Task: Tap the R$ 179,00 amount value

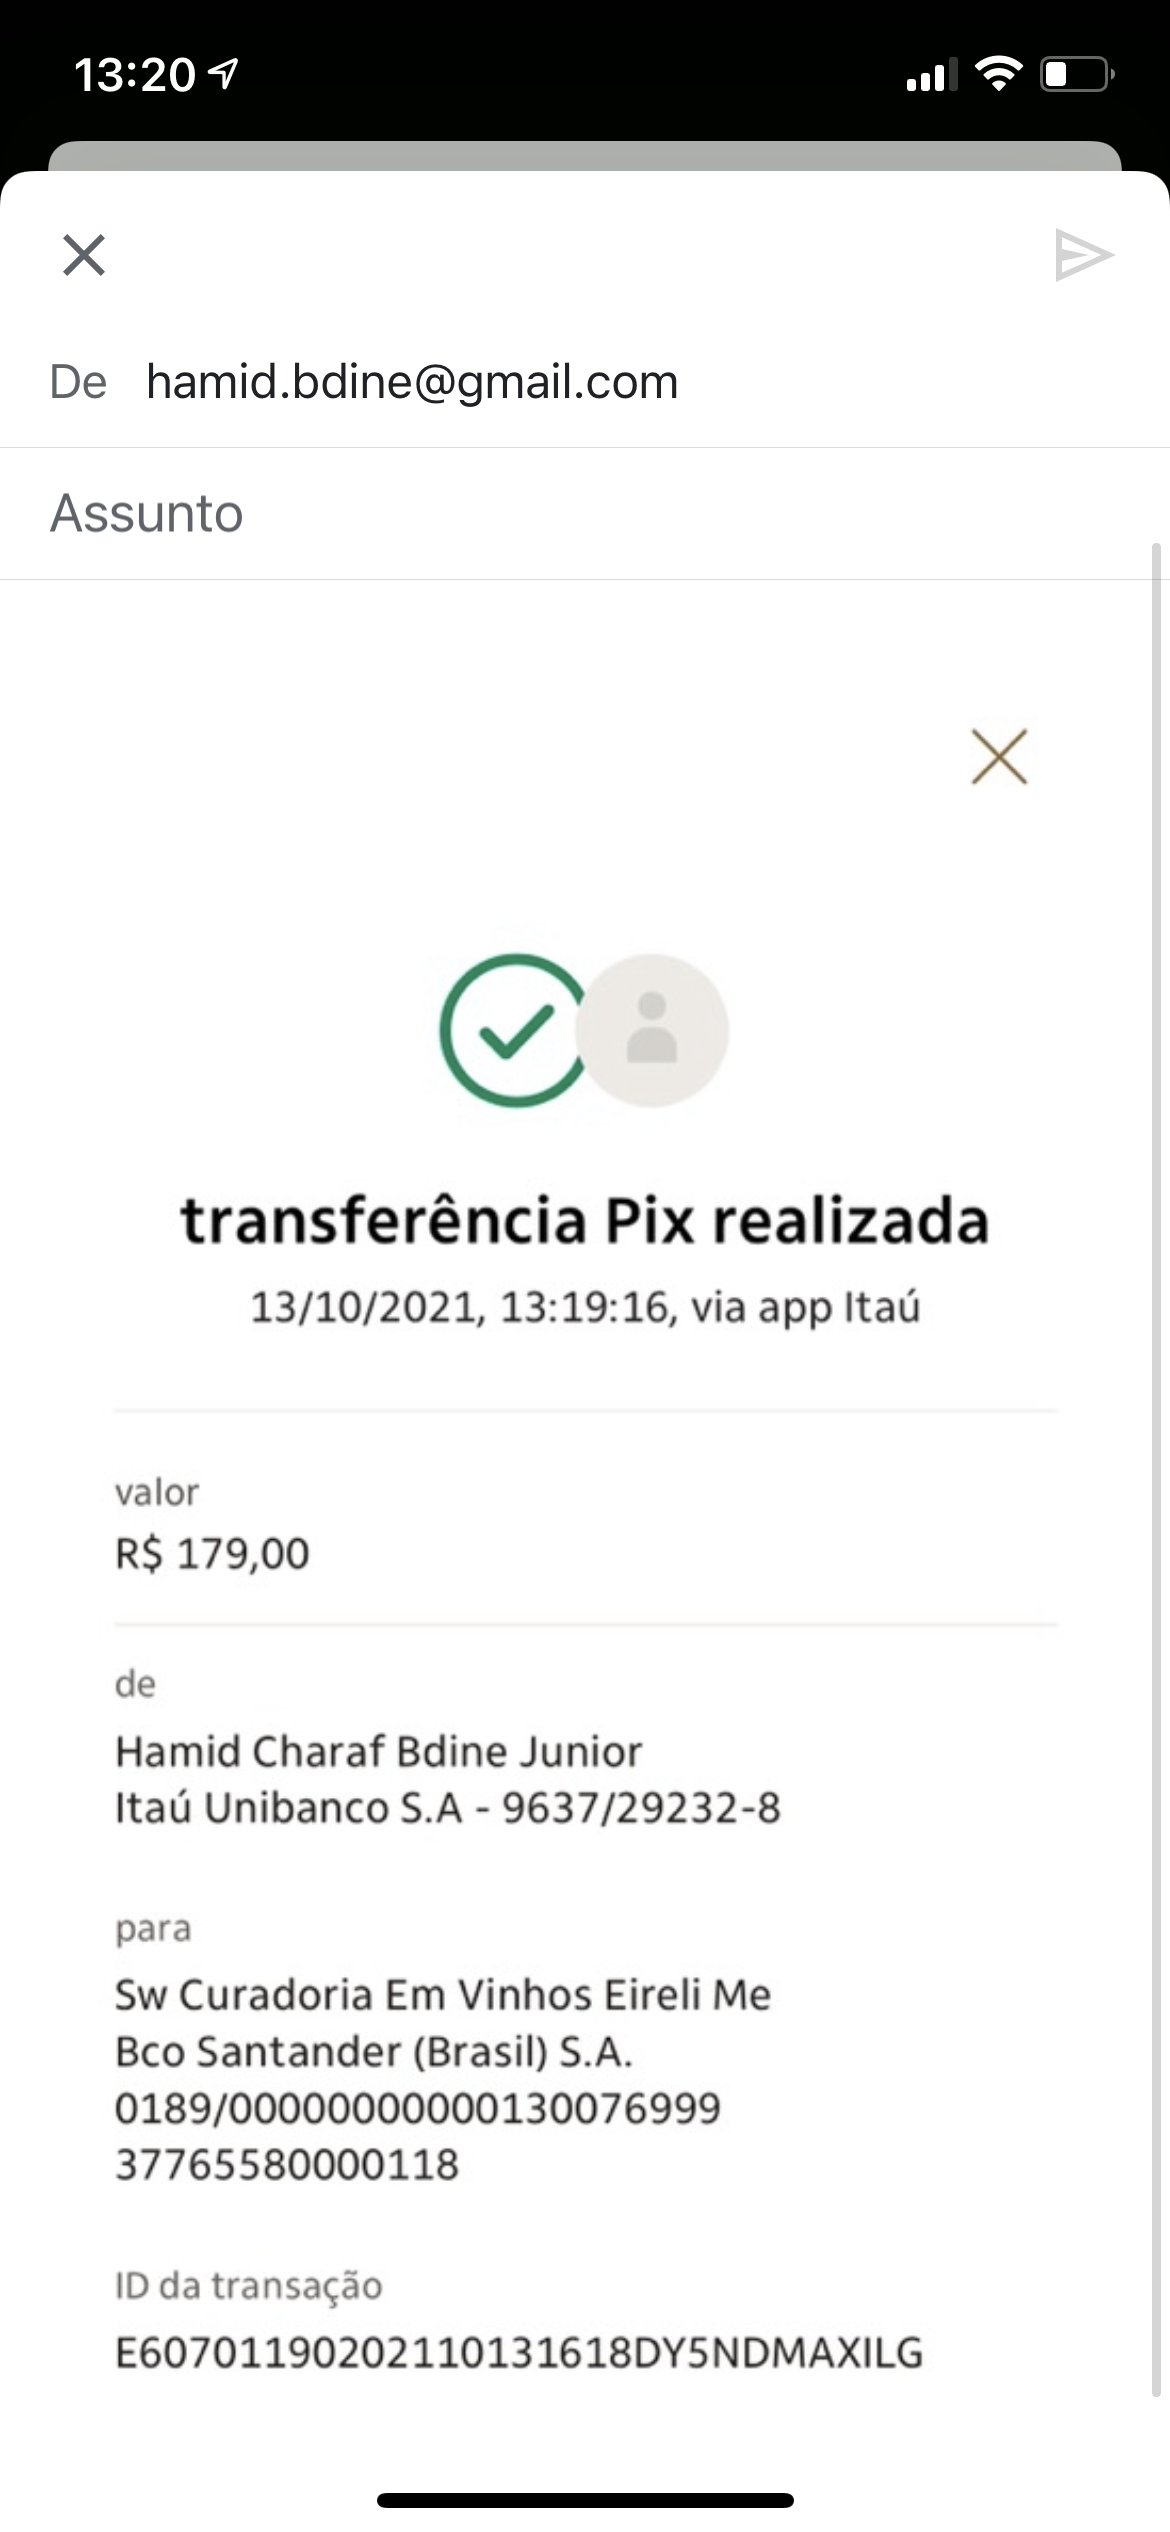Action: [212, 1553]
